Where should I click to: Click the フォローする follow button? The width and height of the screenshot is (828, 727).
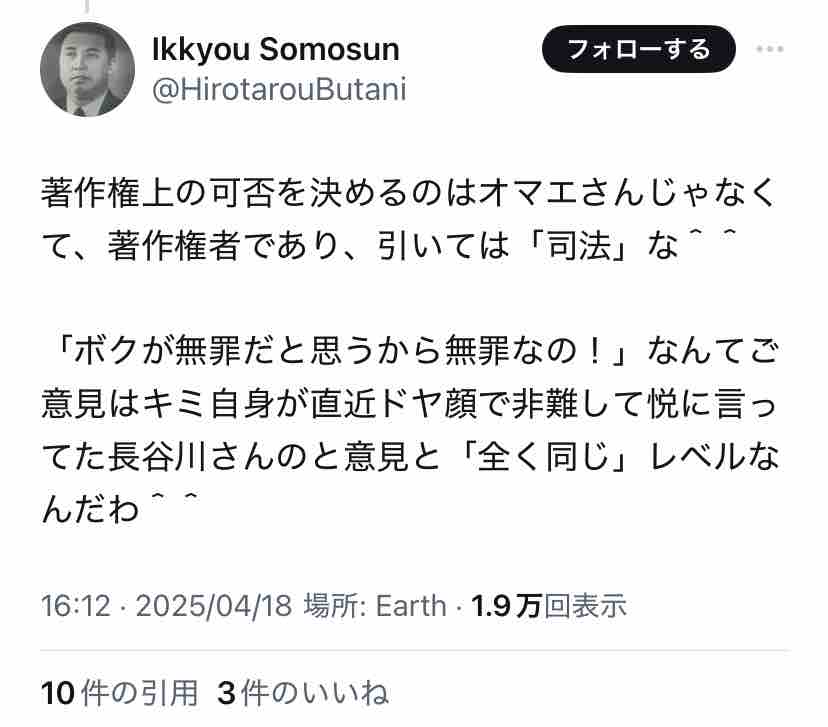(638, 49)
